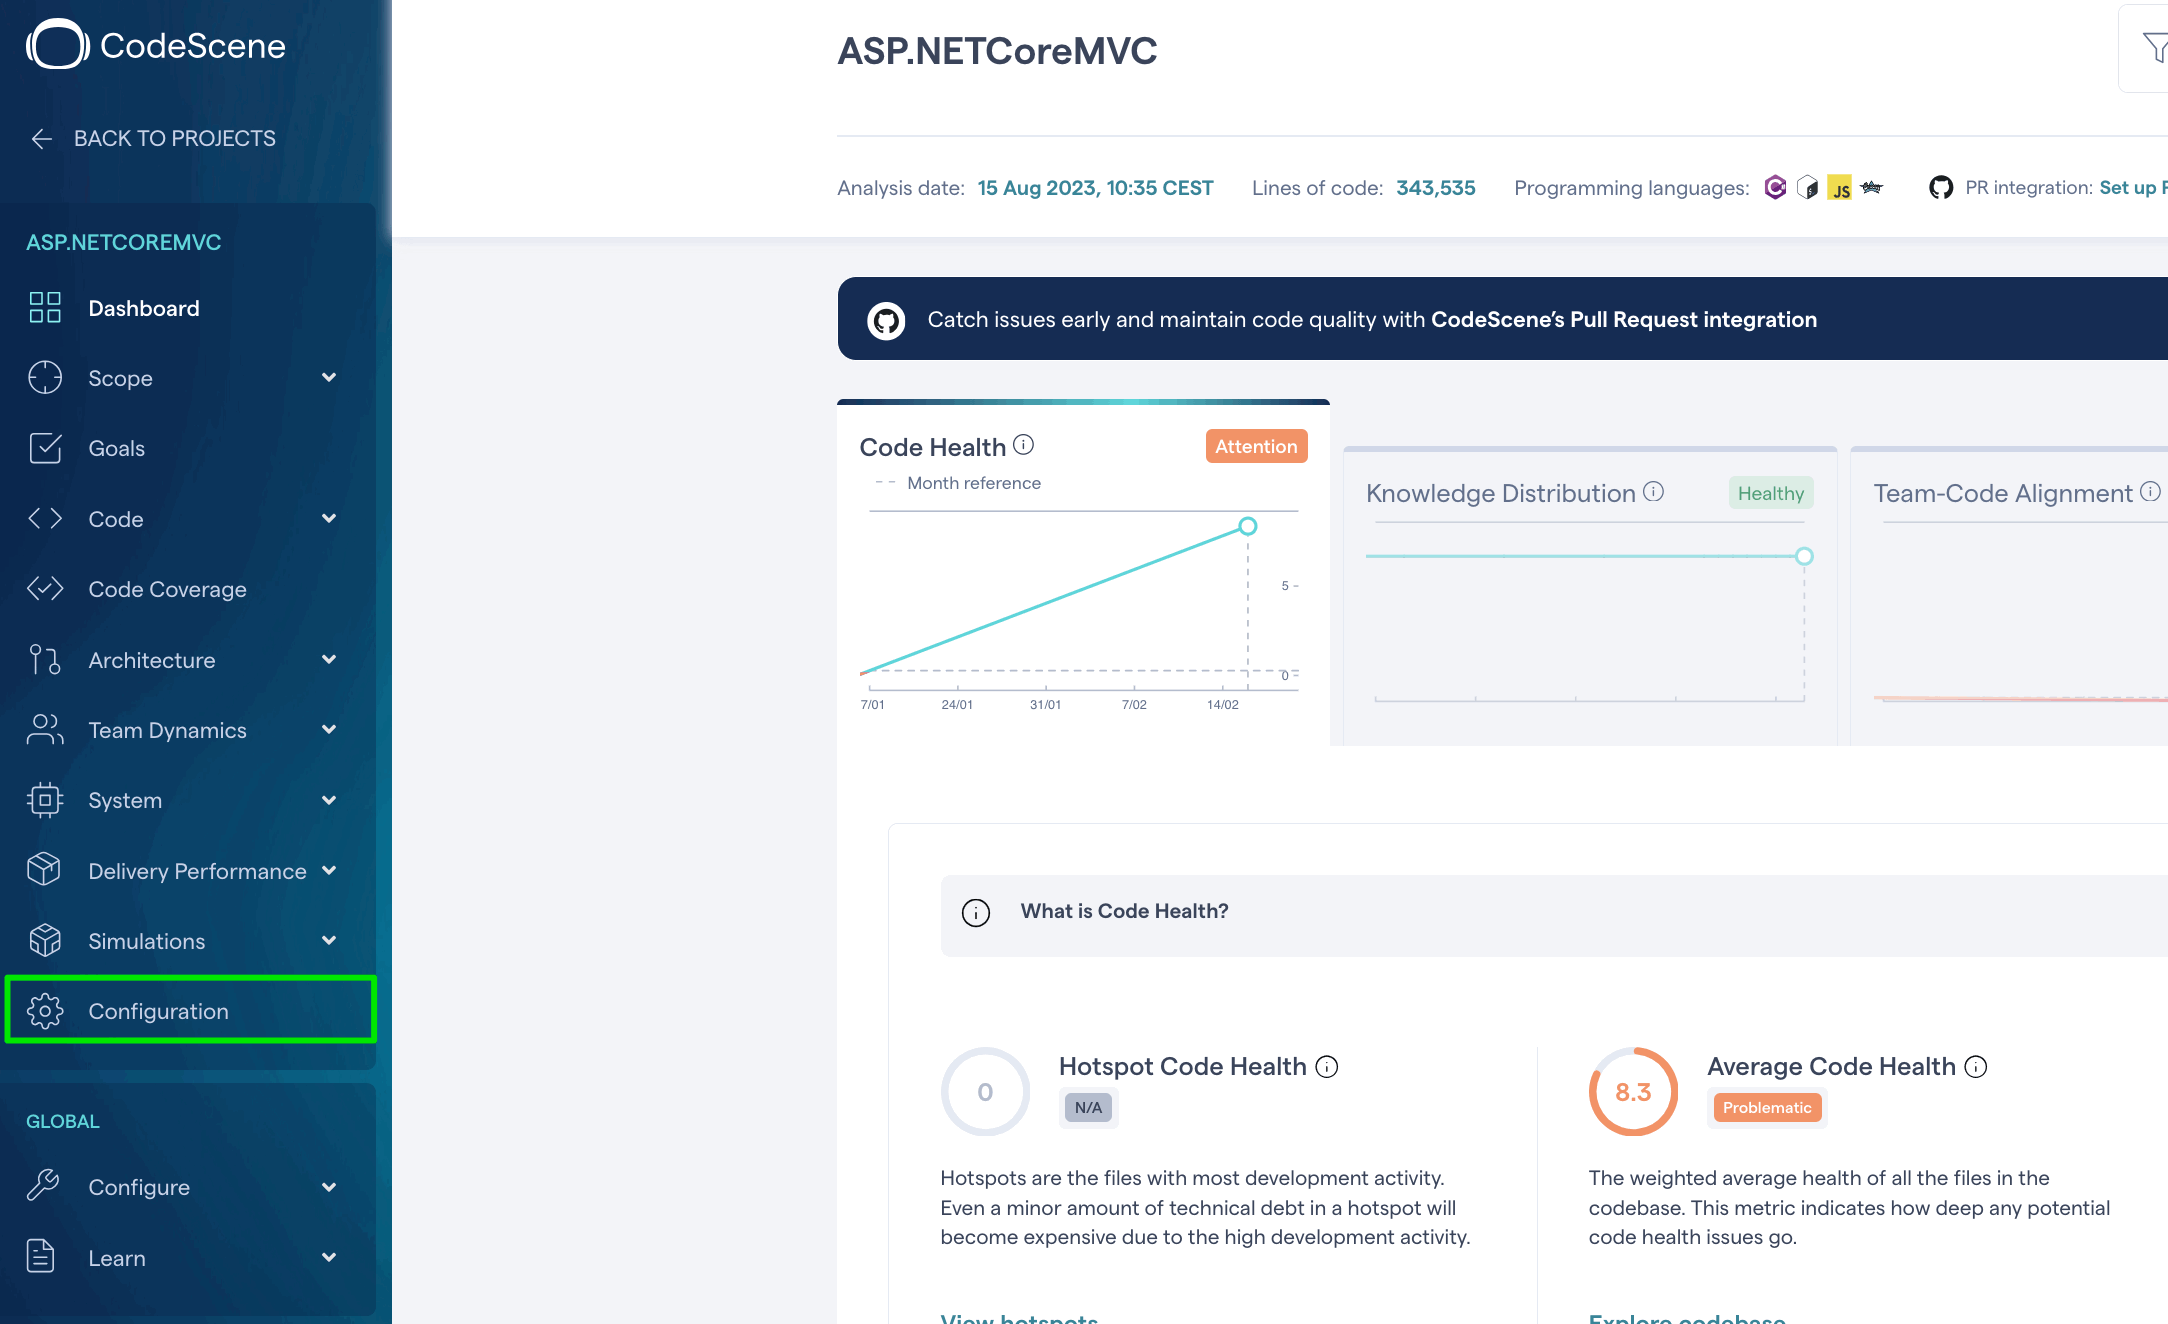
Task: Click the Code brackets icon
Action: (x=45, y=519)
